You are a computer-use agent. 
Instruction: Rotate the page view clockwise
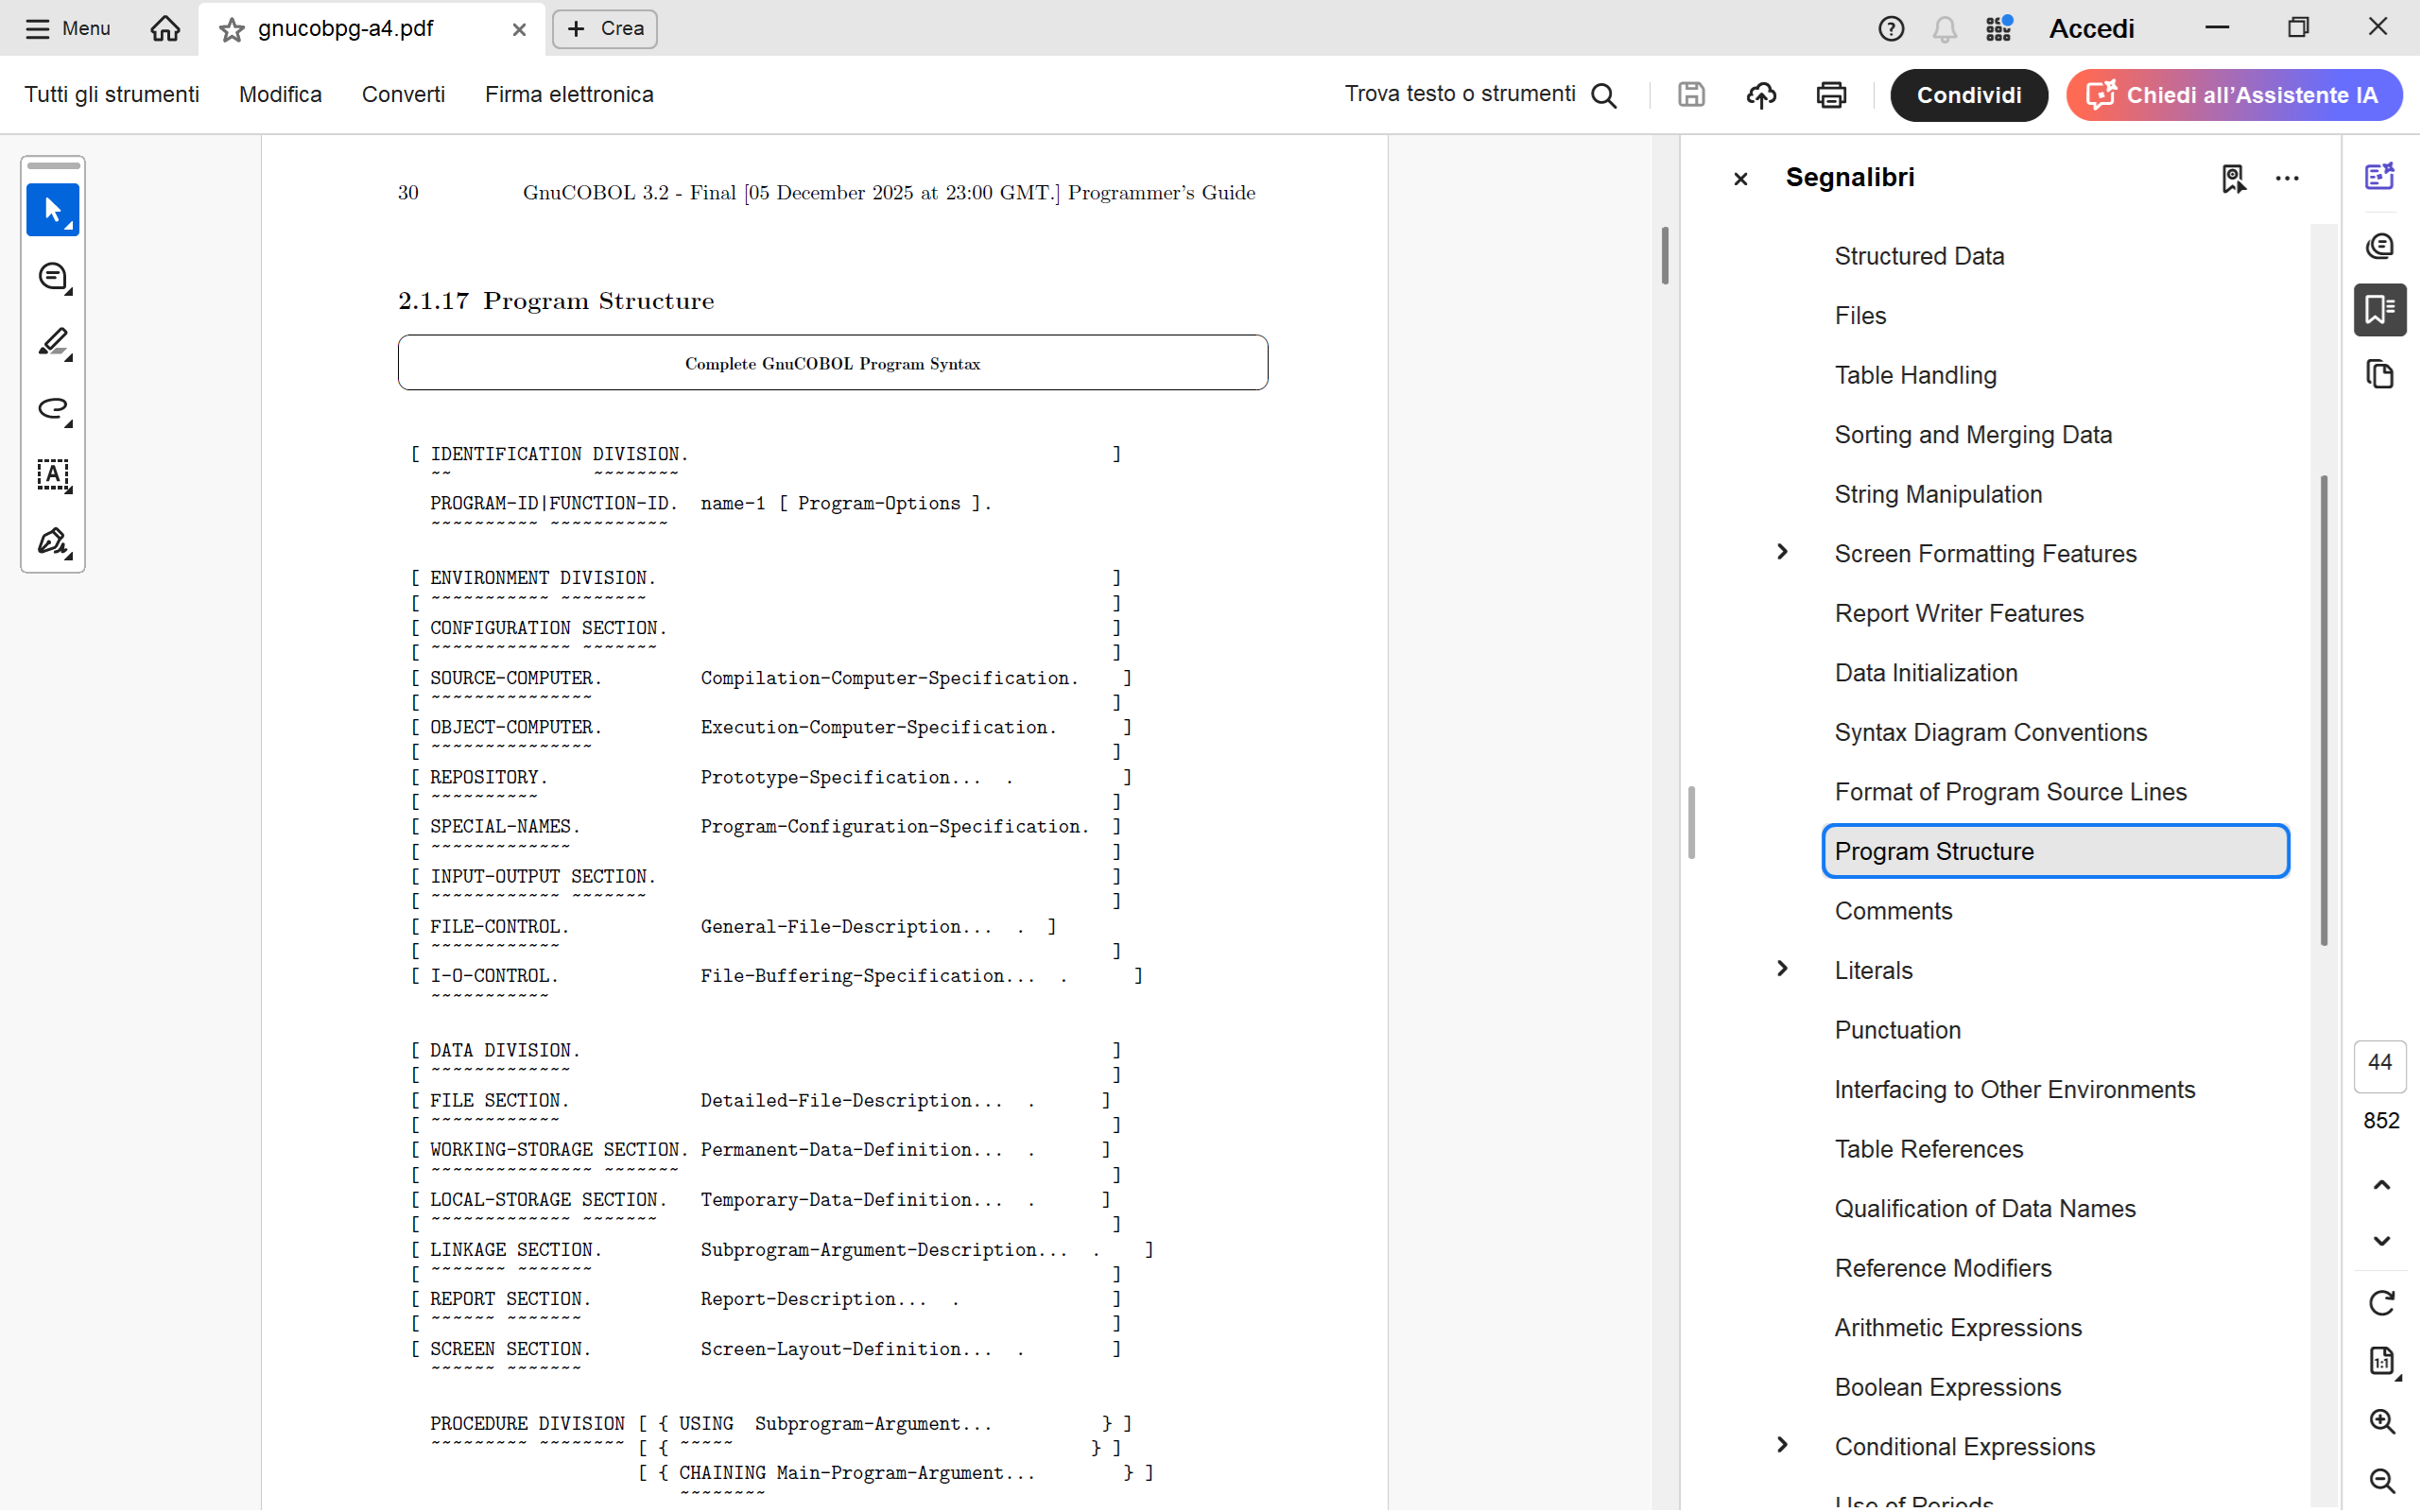coord(2381,1302)
